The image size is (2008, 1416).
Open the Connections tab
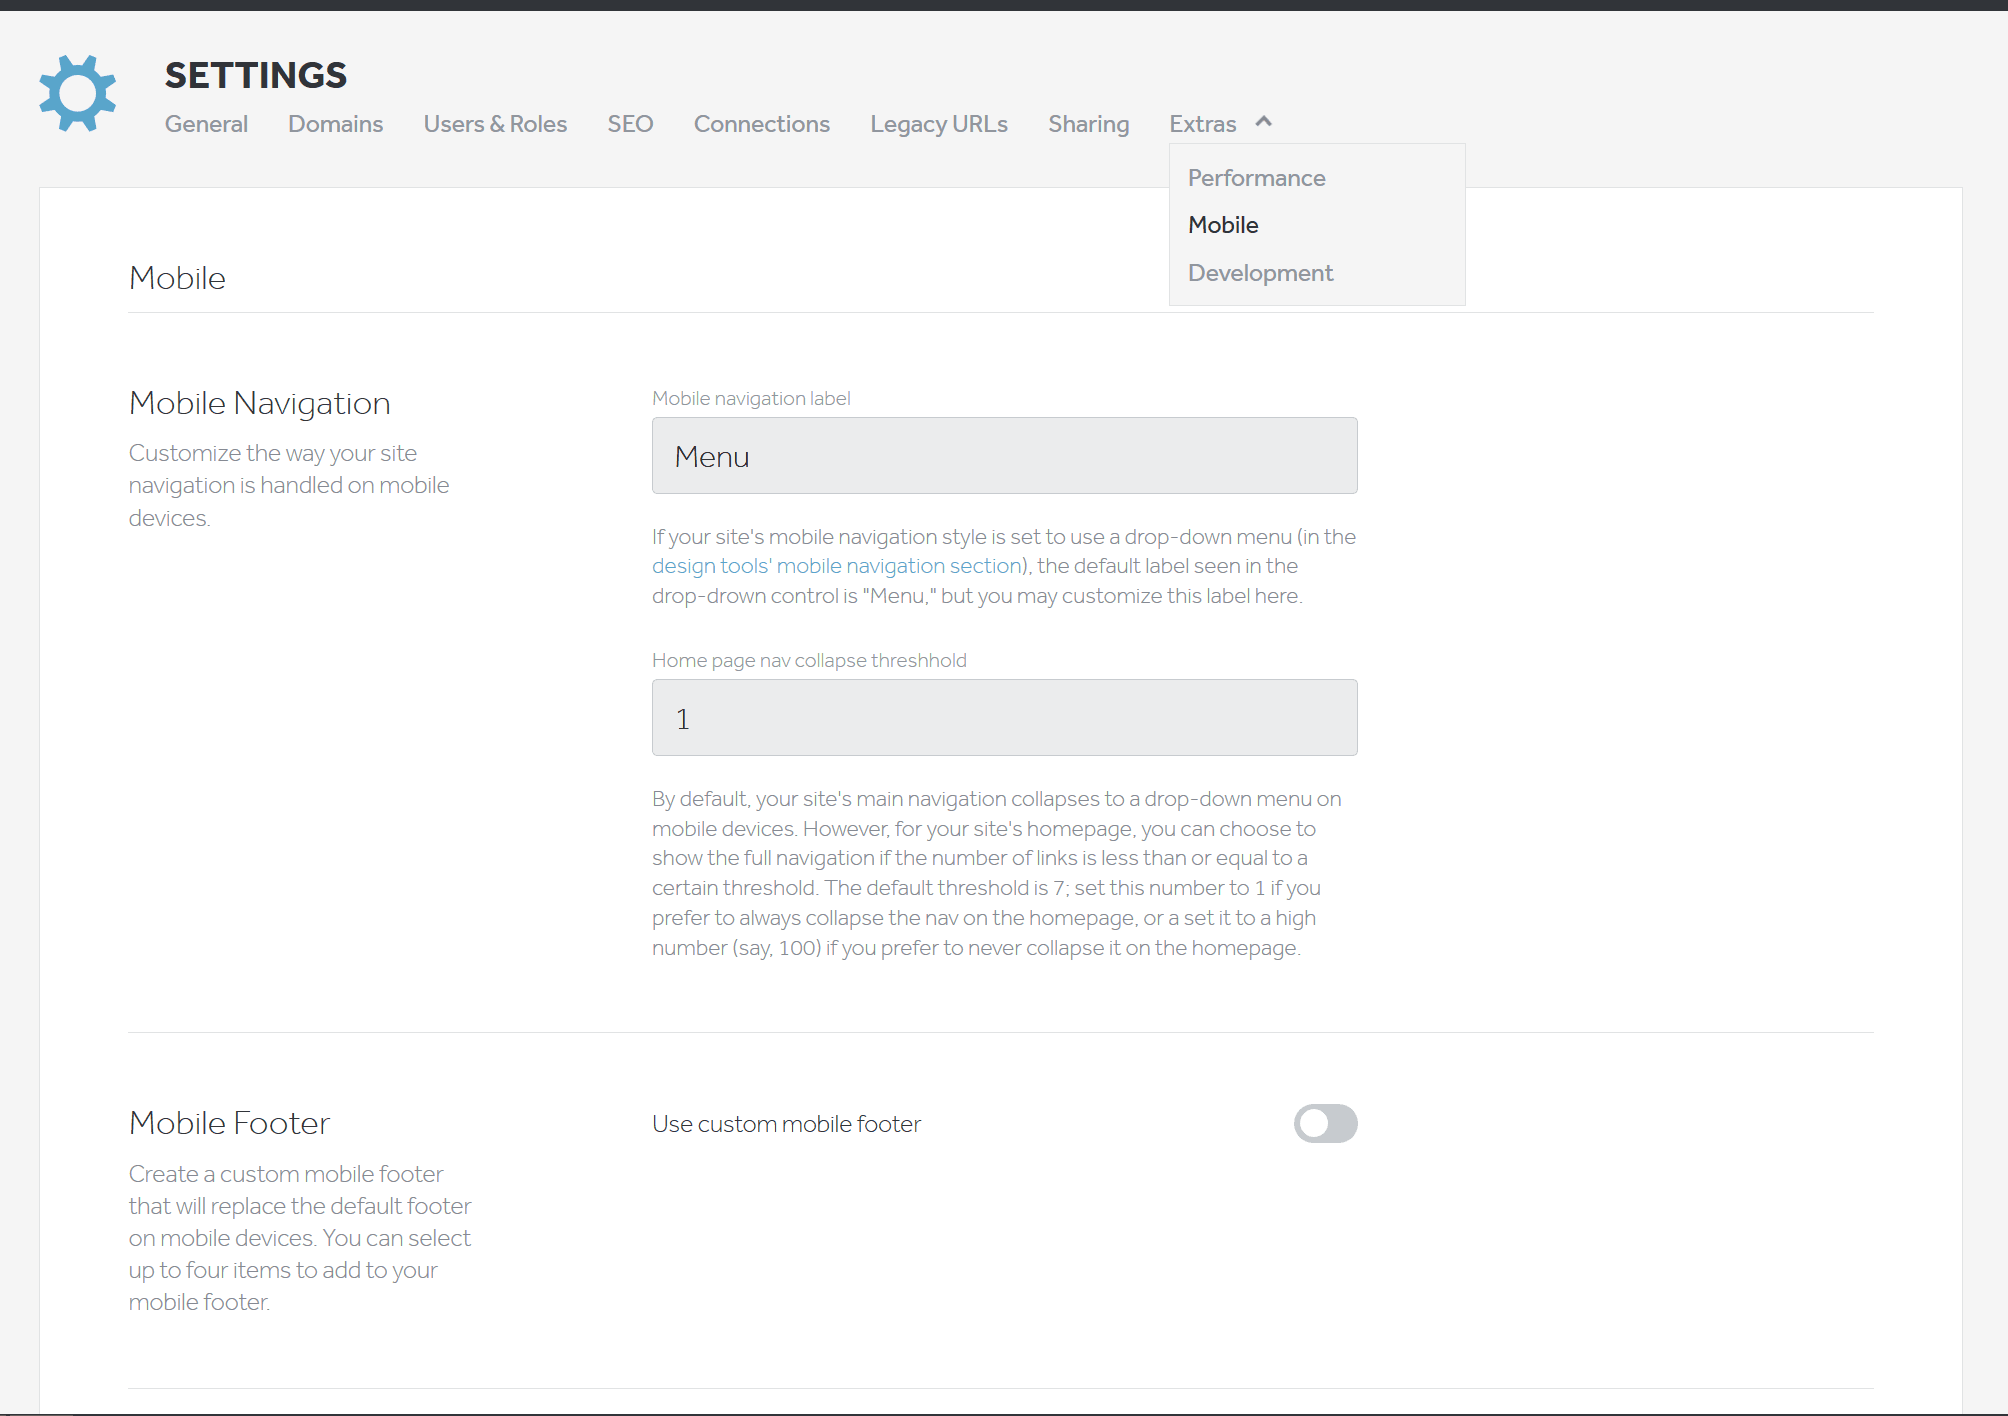coord(762,124)
